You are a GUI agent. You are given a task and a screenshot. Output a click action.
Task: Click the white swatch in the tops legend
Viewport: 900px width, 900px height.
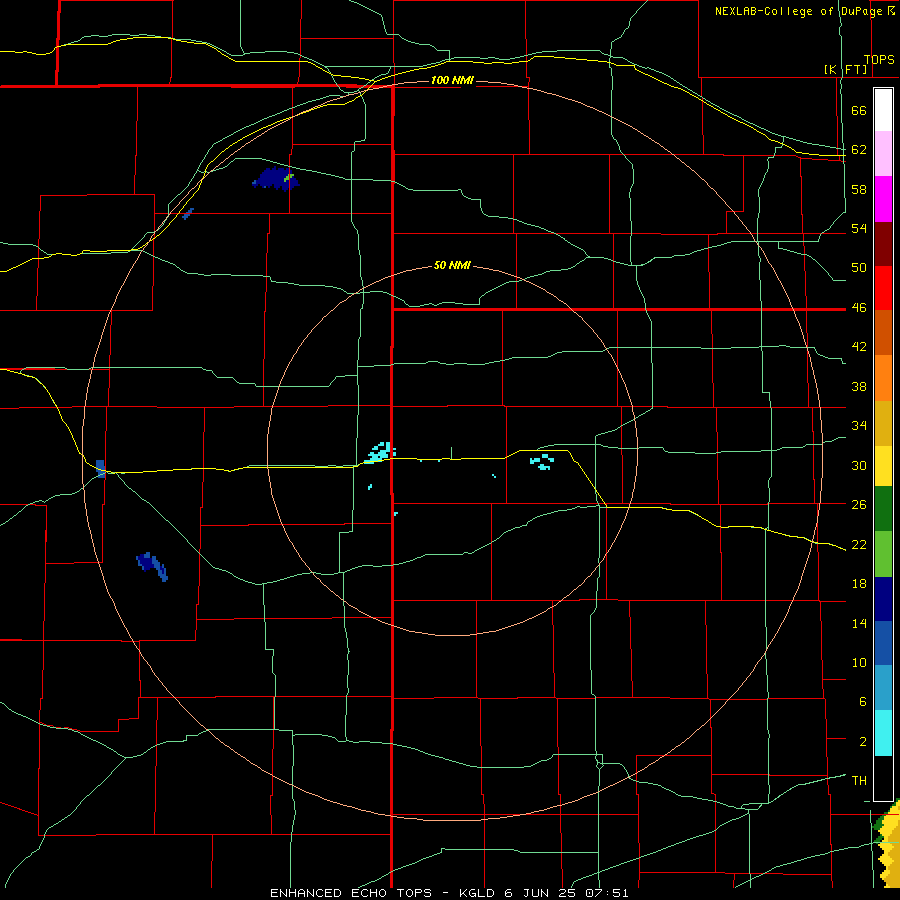tap(883, 110)
